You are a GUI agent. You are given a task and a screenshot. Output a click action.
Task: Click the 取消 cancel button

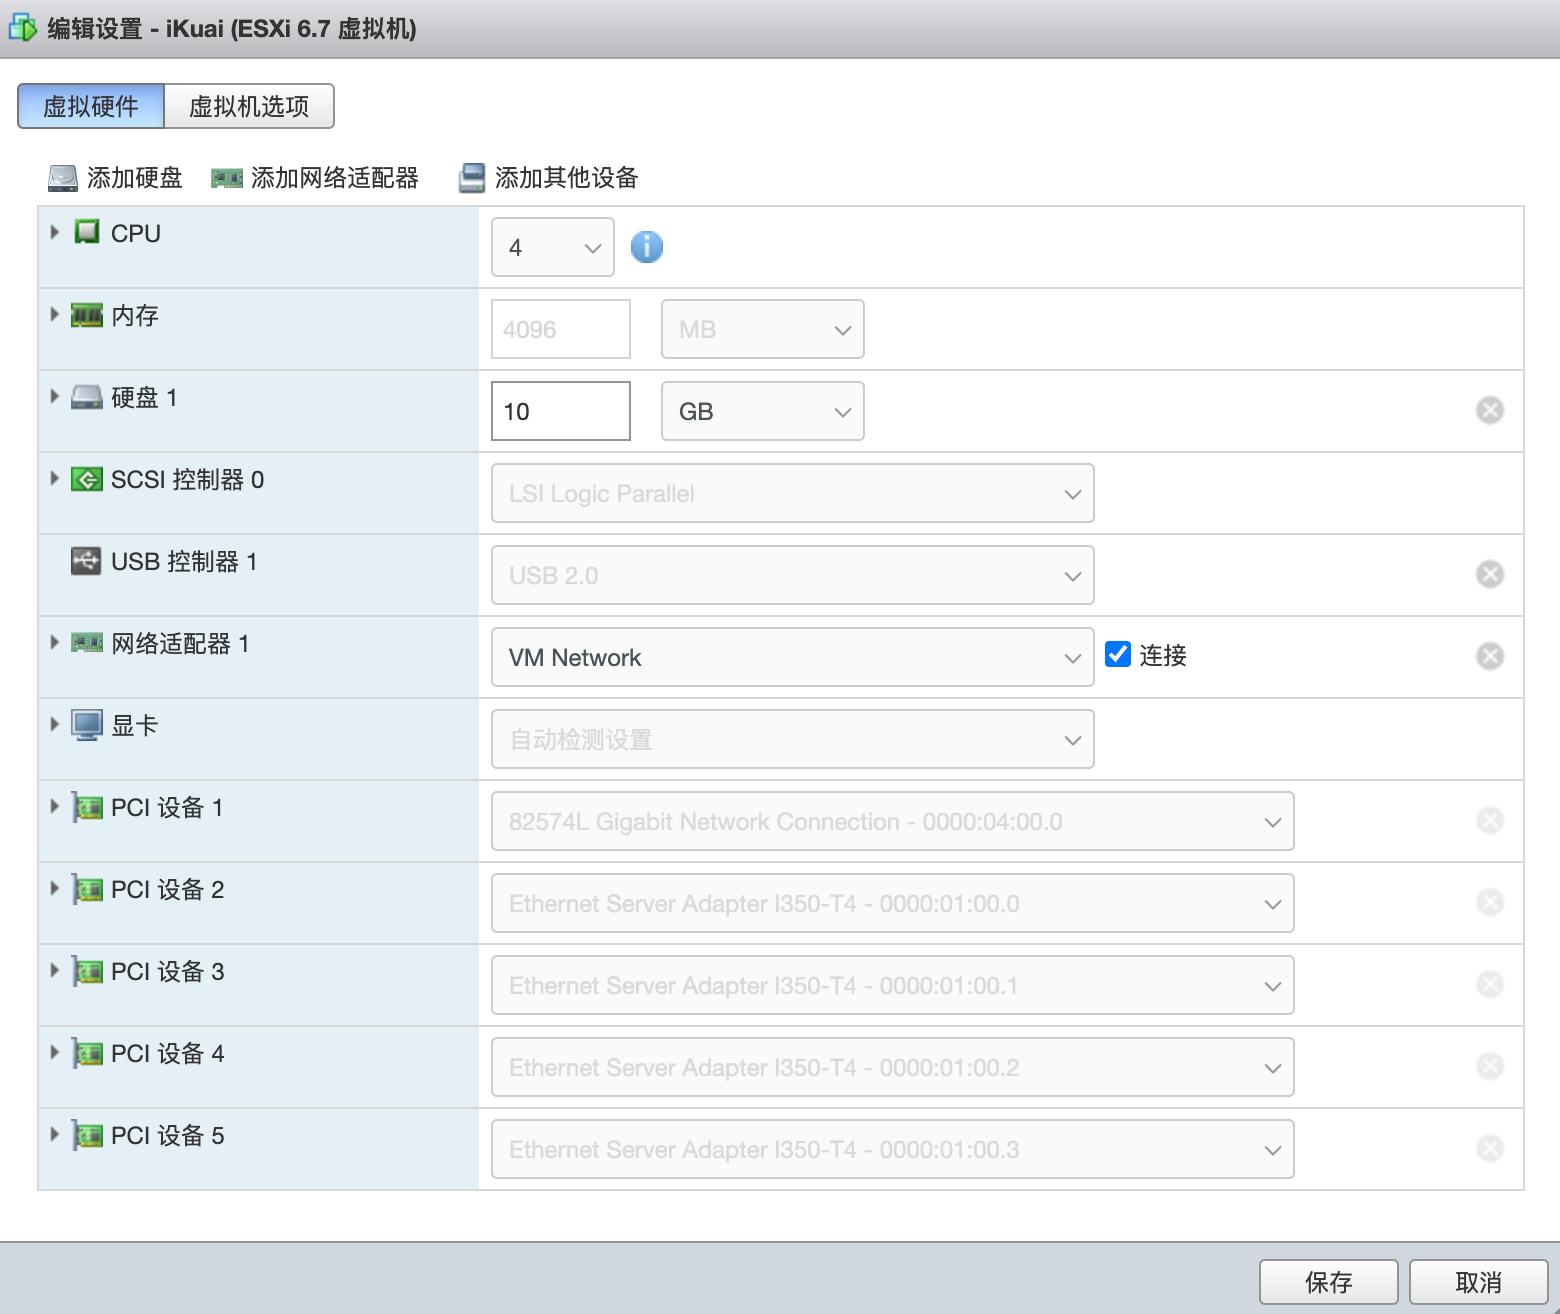tap(1478, 1282)
